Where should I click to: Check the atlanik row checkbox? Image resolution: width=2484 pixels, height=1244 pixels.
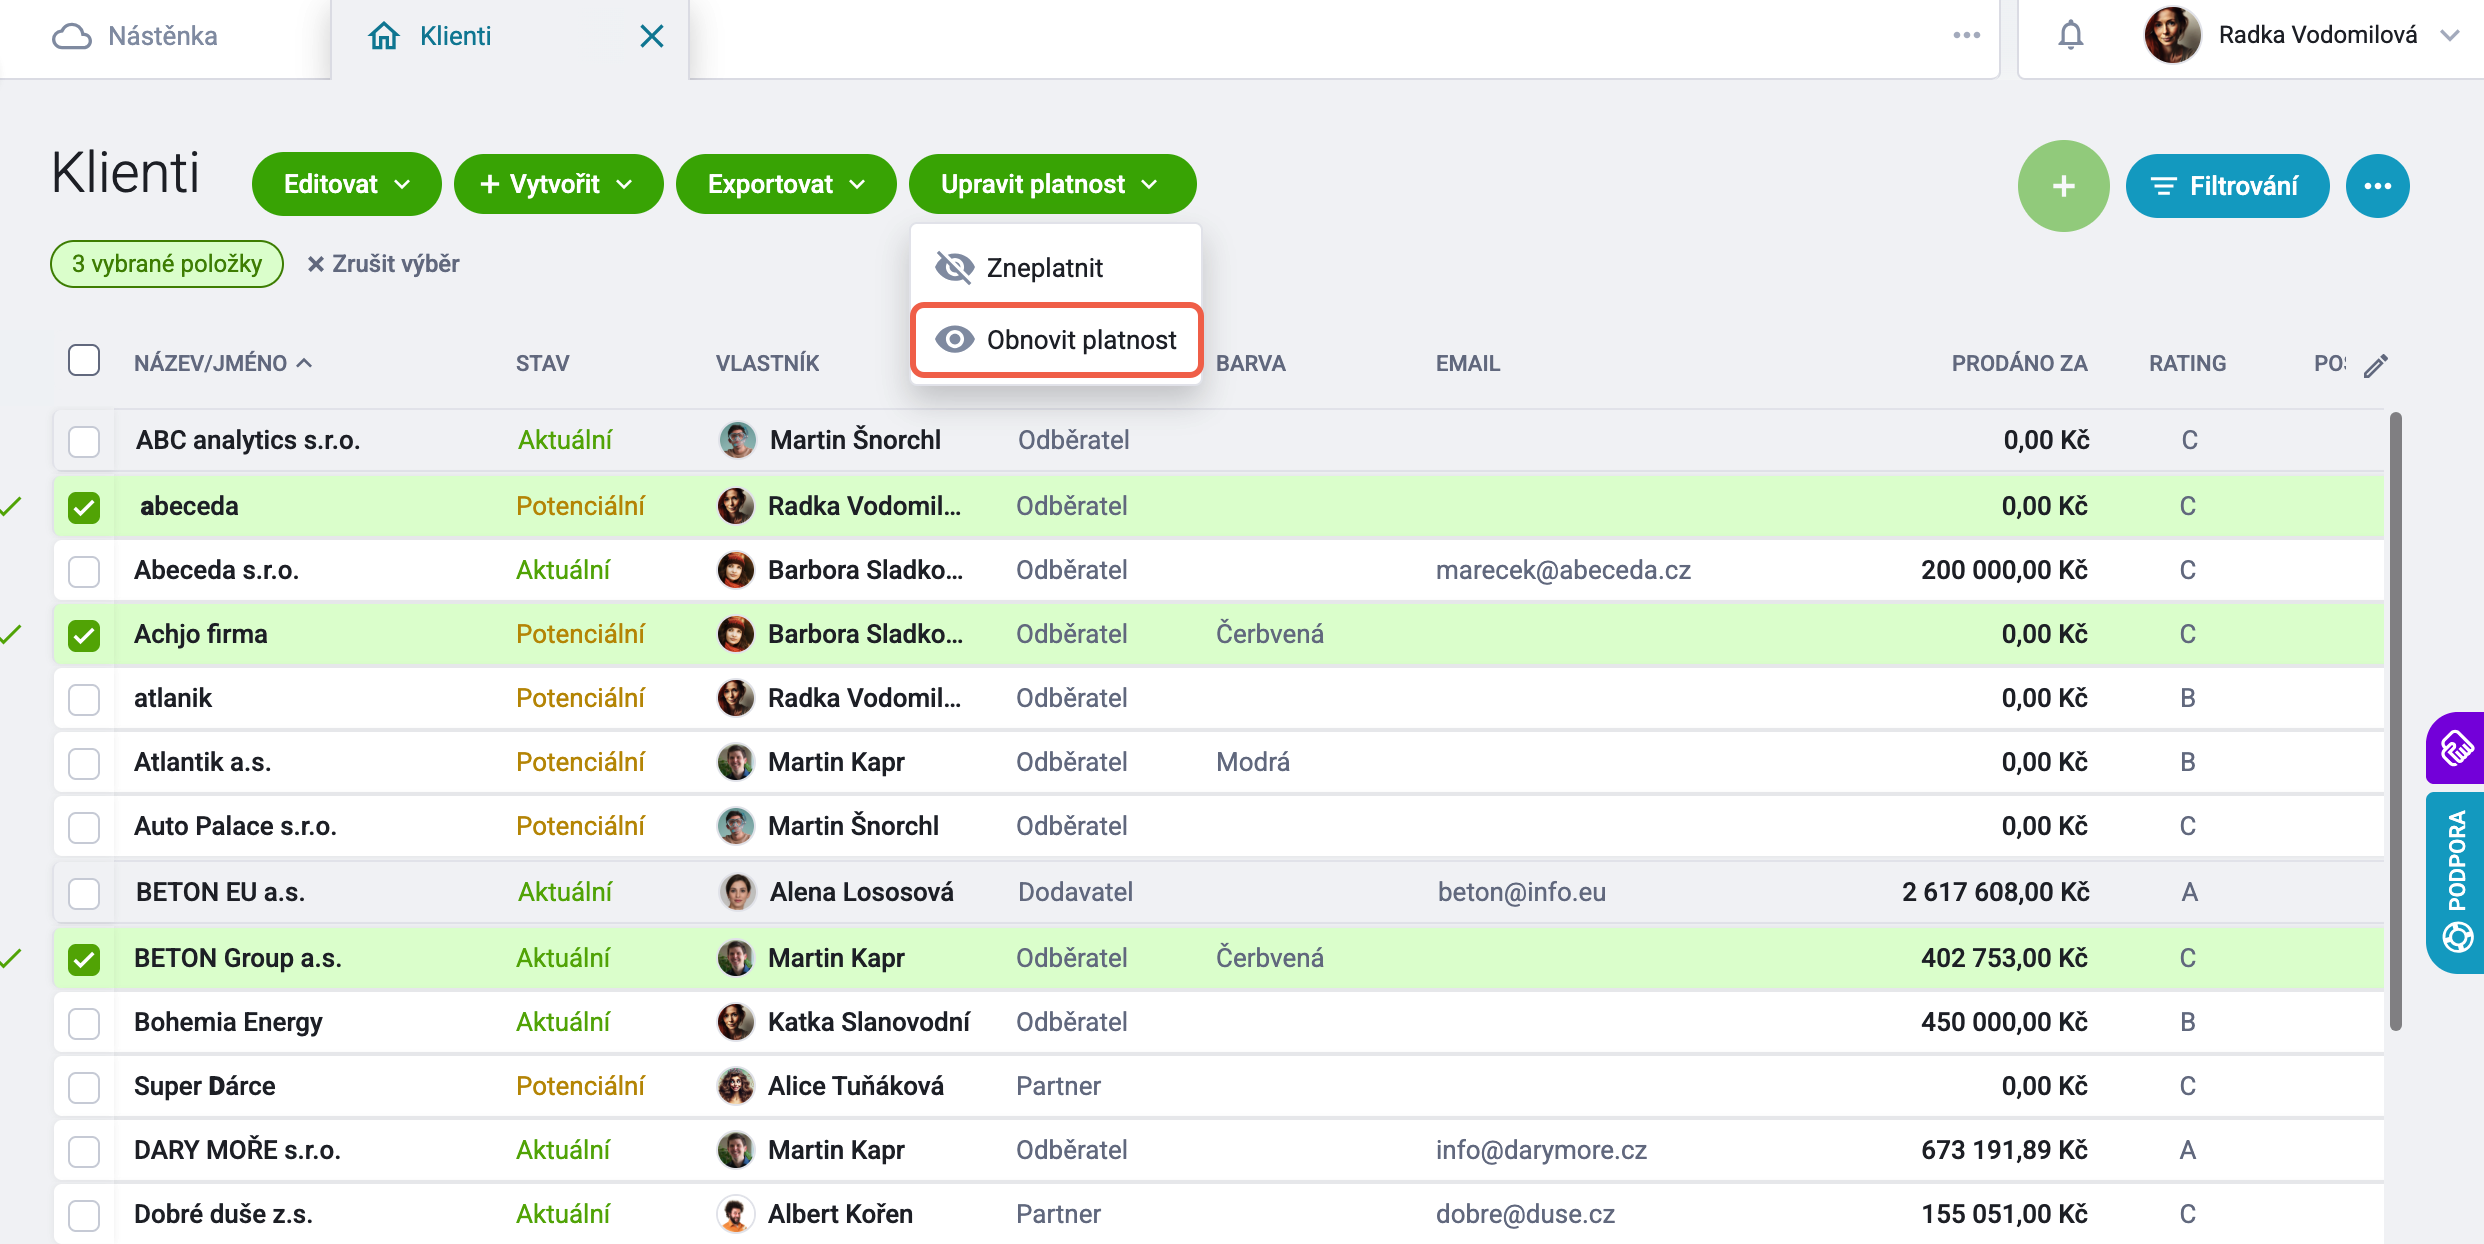84,699
